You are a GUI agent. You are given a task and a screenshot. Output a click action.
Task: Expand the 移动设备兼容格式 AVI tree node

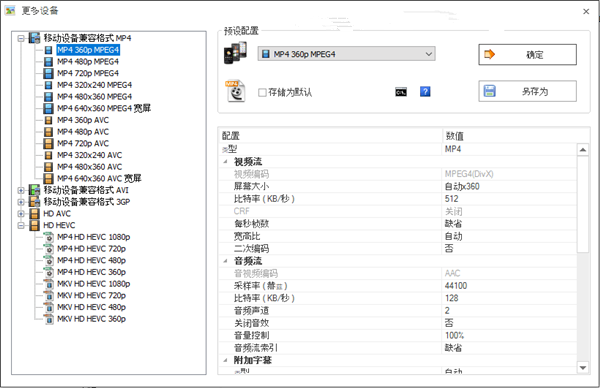pos(21,190)
